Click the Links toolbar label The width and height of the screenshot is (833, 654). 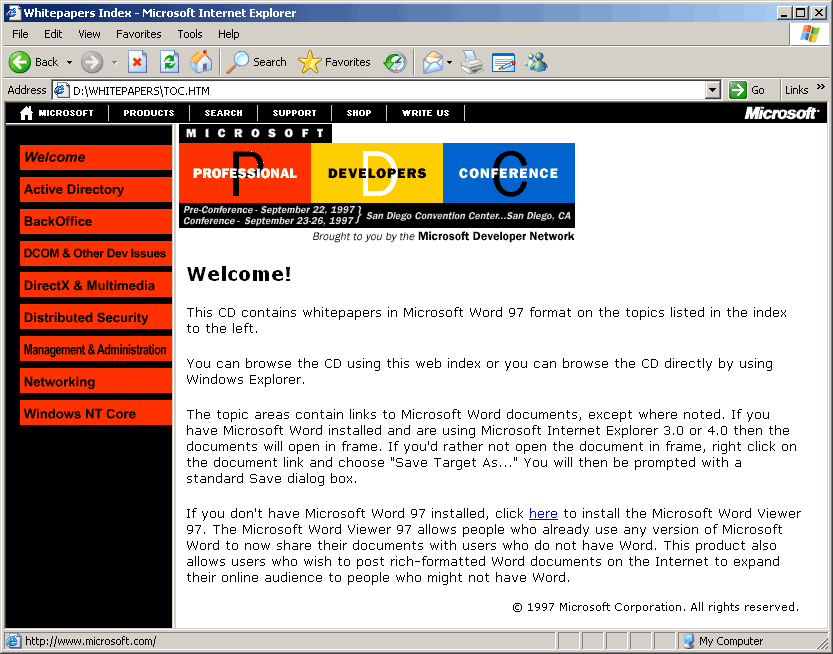pos(796,90)
